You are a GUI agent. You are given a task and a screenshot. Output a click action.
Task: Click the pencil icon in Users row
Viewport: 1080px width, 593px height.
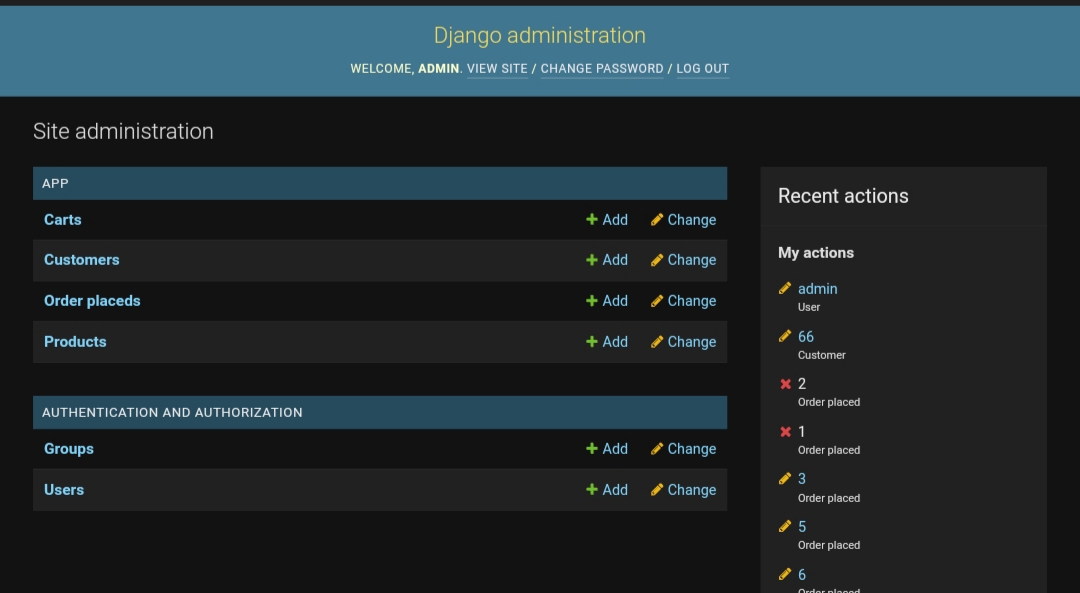pos(657,490)
